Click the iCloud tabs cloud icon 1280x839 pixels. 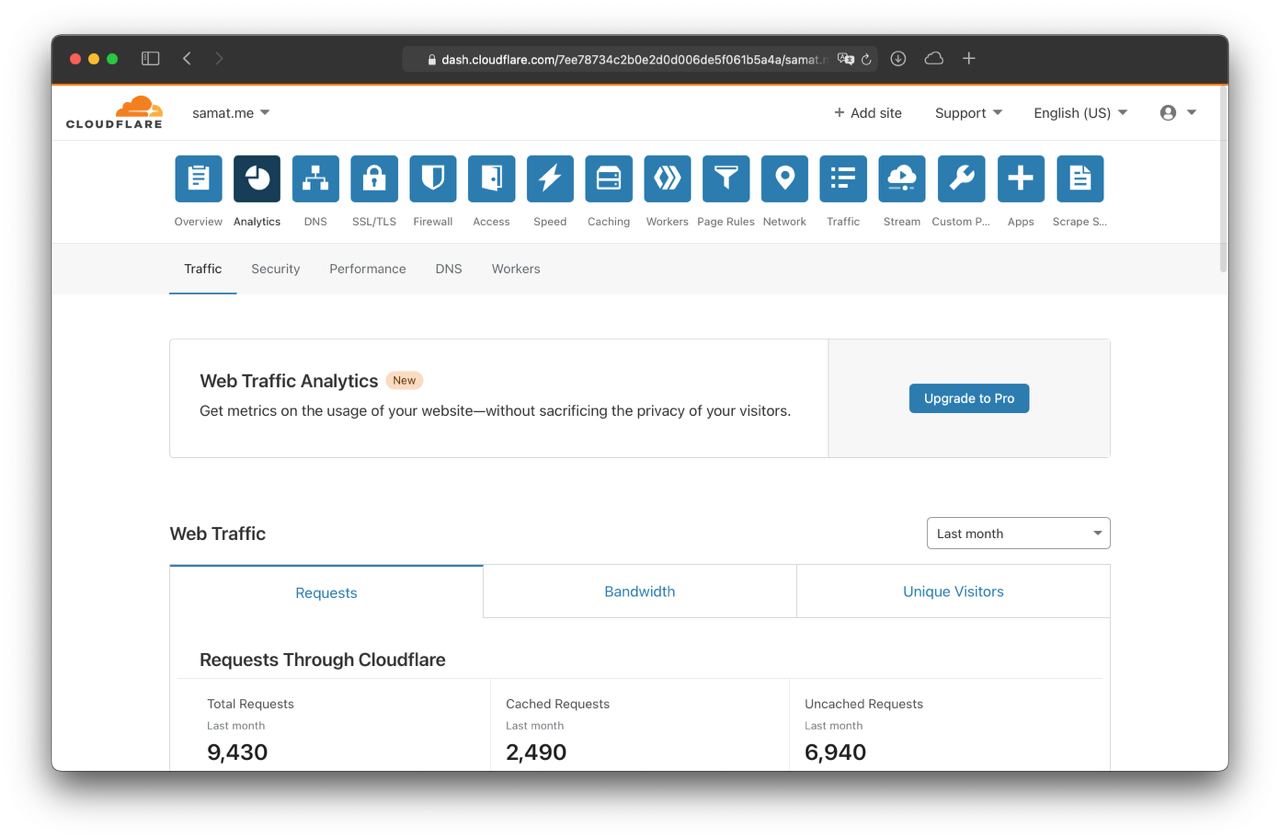coord(934,59)
